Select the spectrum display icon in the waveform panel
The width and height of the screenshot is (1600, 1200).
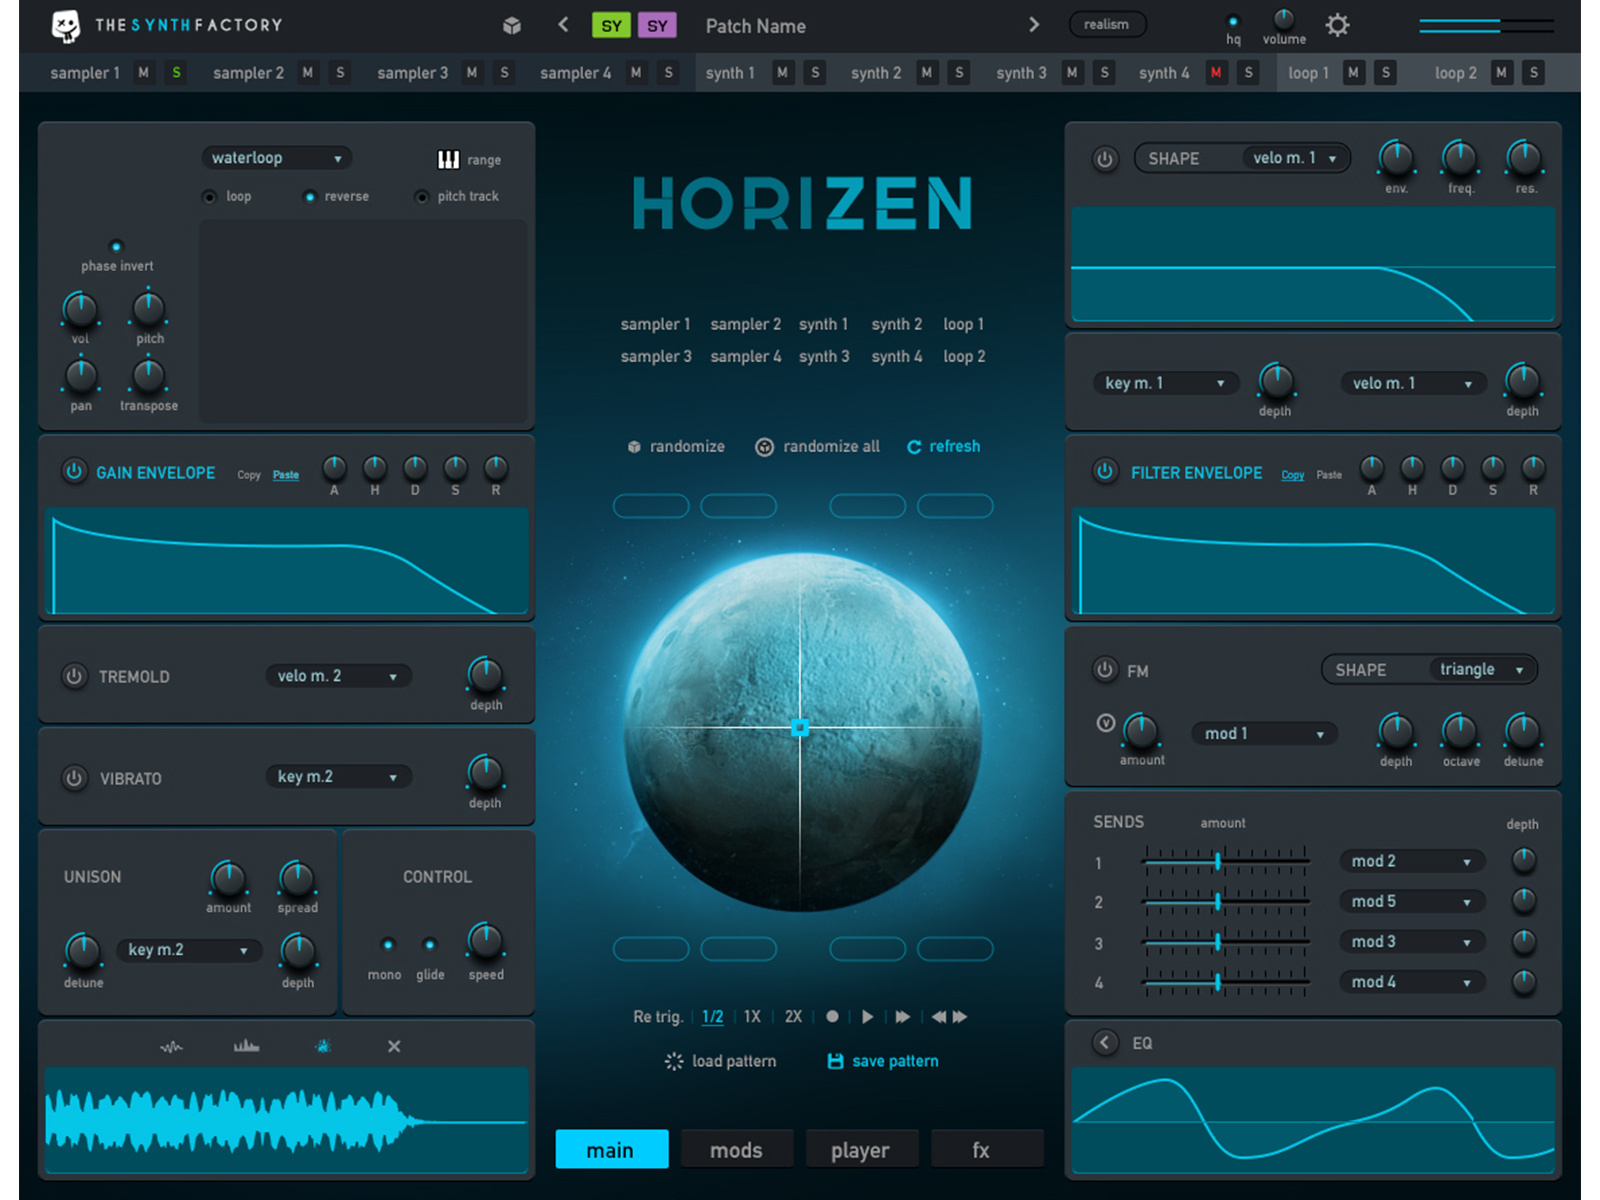point(246,1046)
